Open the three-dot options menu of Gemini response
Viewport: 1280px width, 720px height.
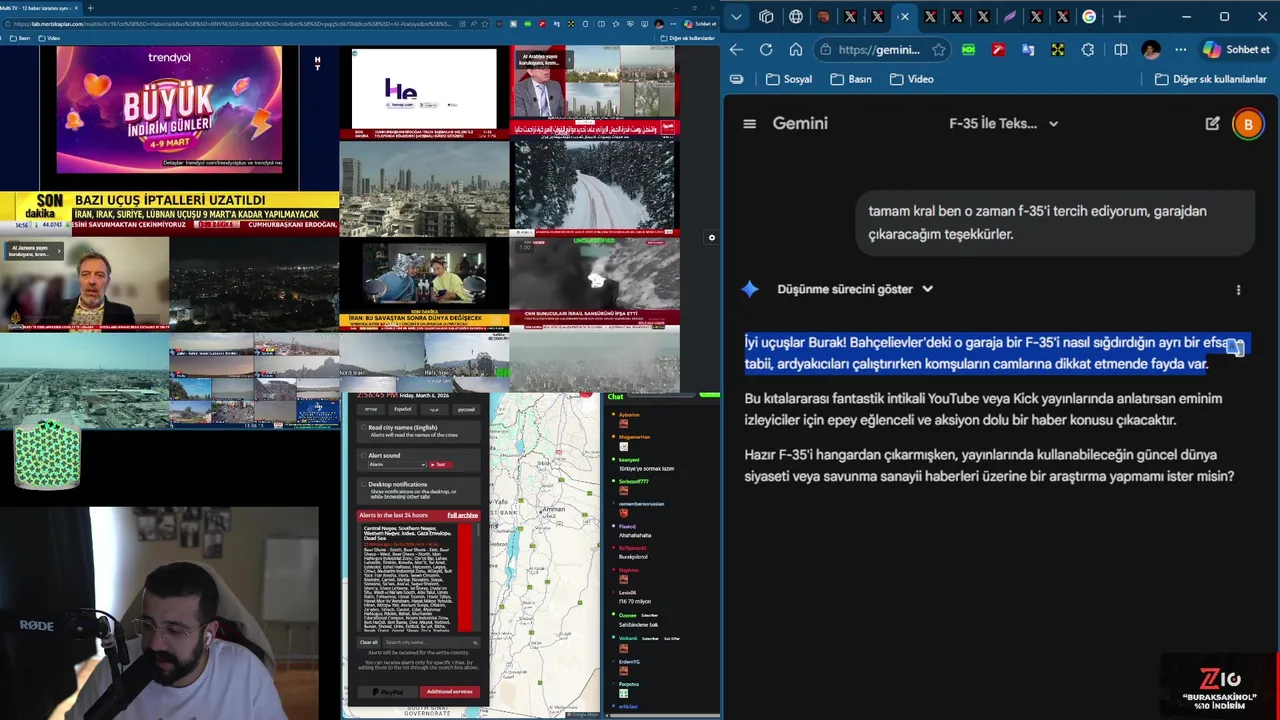point(1238,290)
